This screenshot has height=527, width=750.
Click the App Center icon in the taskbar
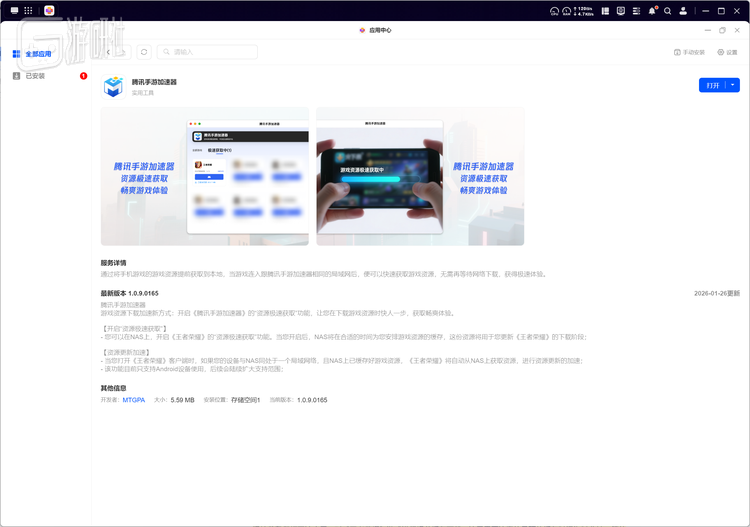pyautogui.click(x=49, y=10)
